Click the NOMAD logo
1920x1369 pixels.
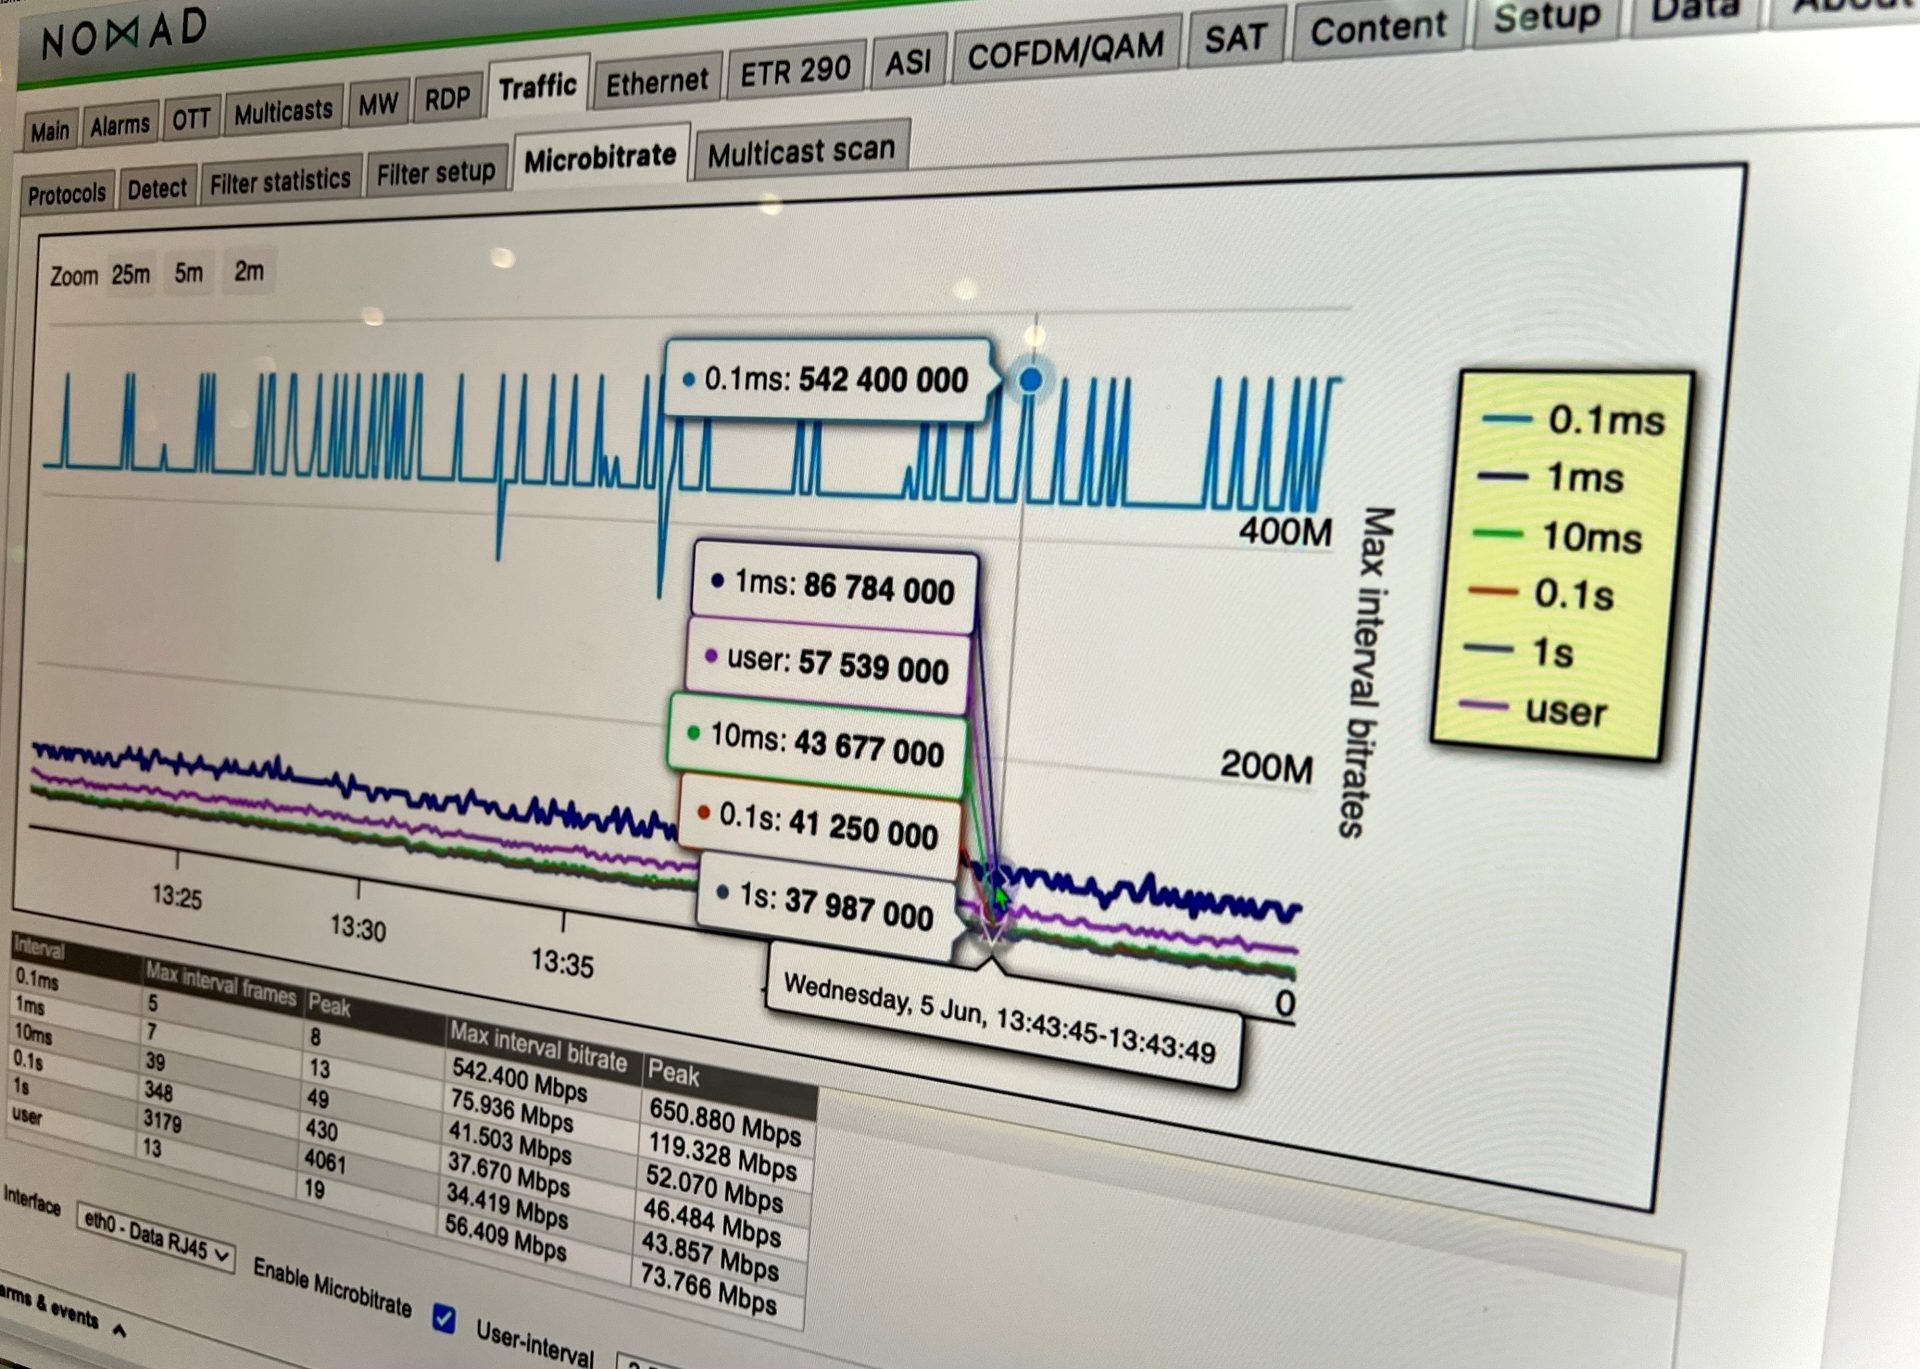pos(124,33)
